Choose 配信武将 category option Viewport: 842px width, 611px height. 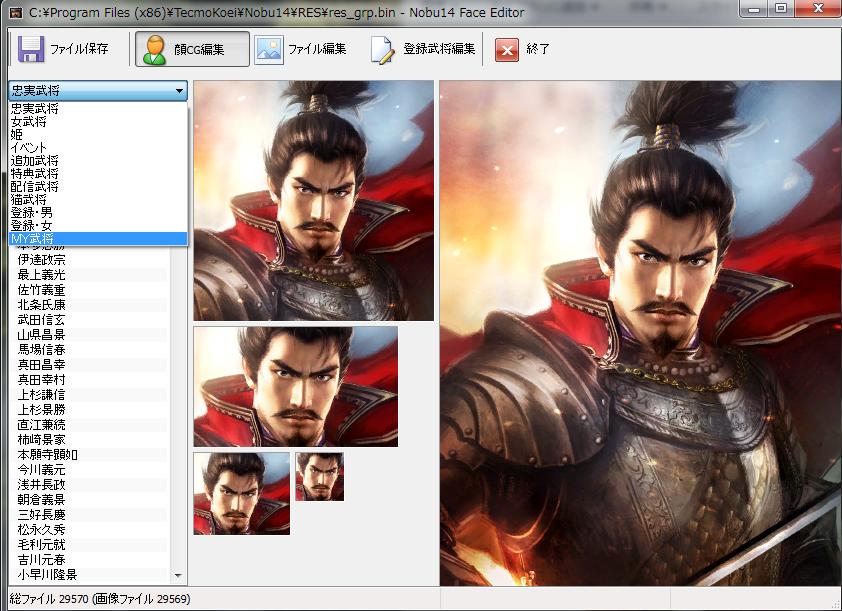click(x=98, y=186)
